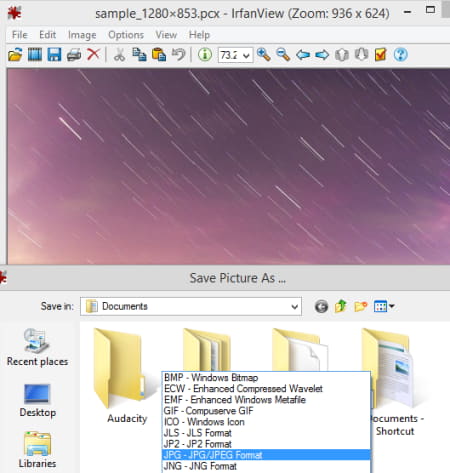Click the Zoom In magnifier icon
450x473 pixels.
pos(264,54)
